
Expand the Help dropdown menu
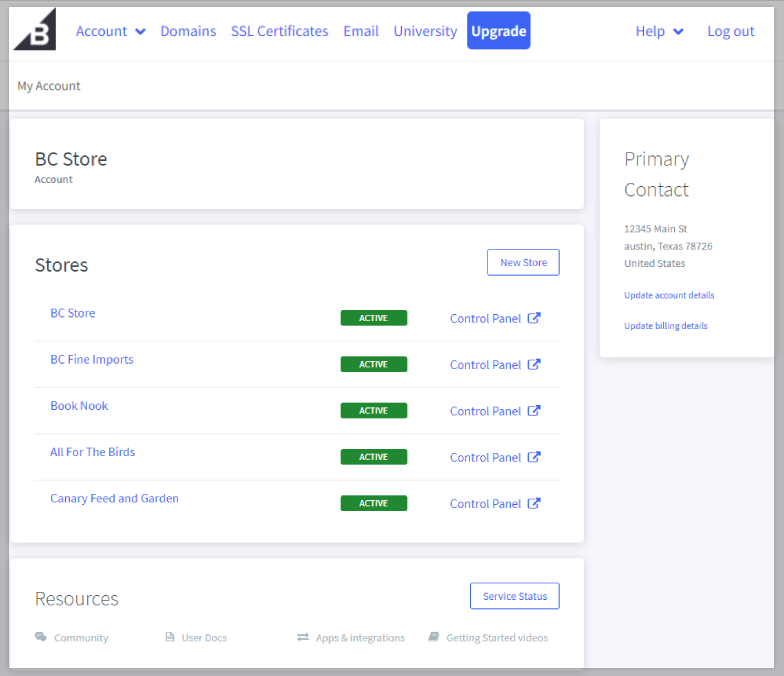pyautogui.click(x=660, y=31)
